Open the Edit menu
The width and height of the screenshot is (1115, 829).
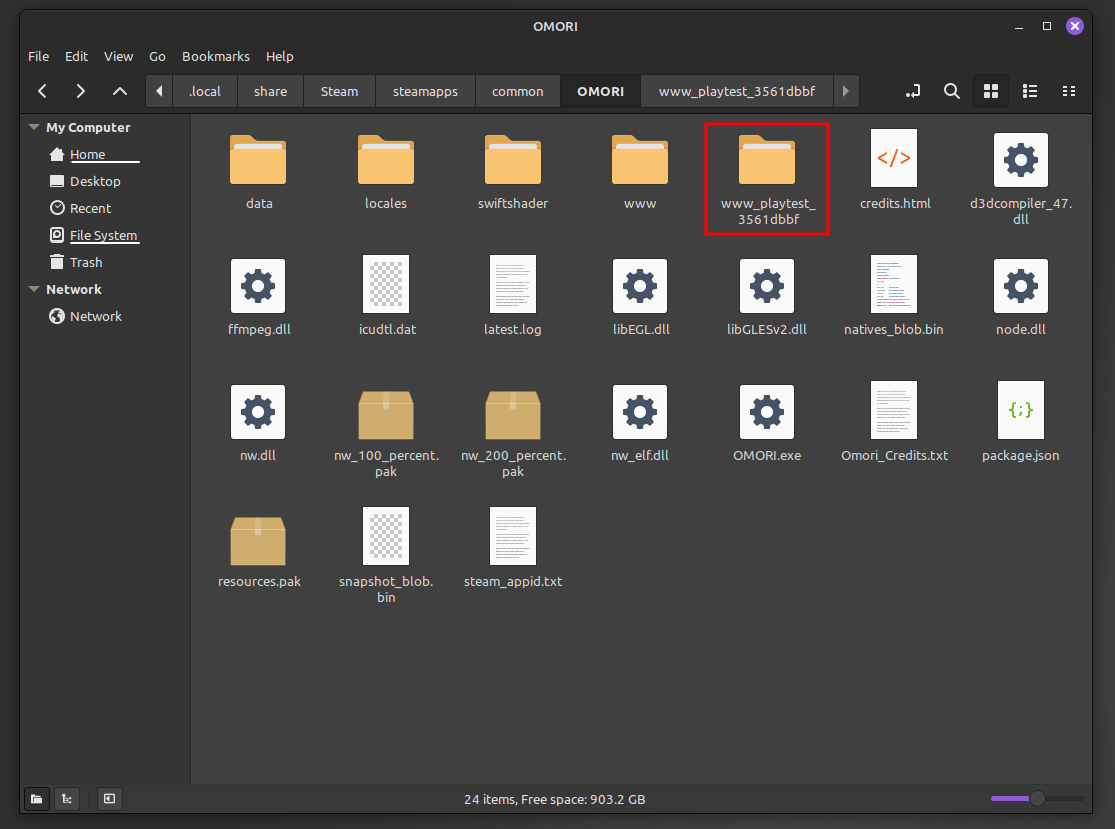coord(76,56)
